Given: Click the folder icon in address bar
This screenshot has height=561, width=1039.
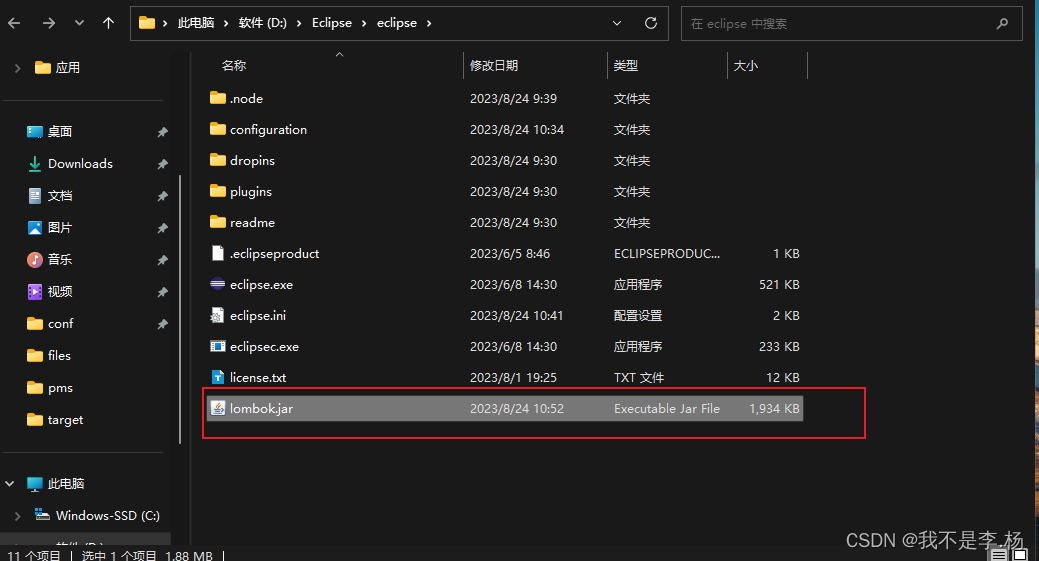Looking at the screenshot, I should (147, 23).
